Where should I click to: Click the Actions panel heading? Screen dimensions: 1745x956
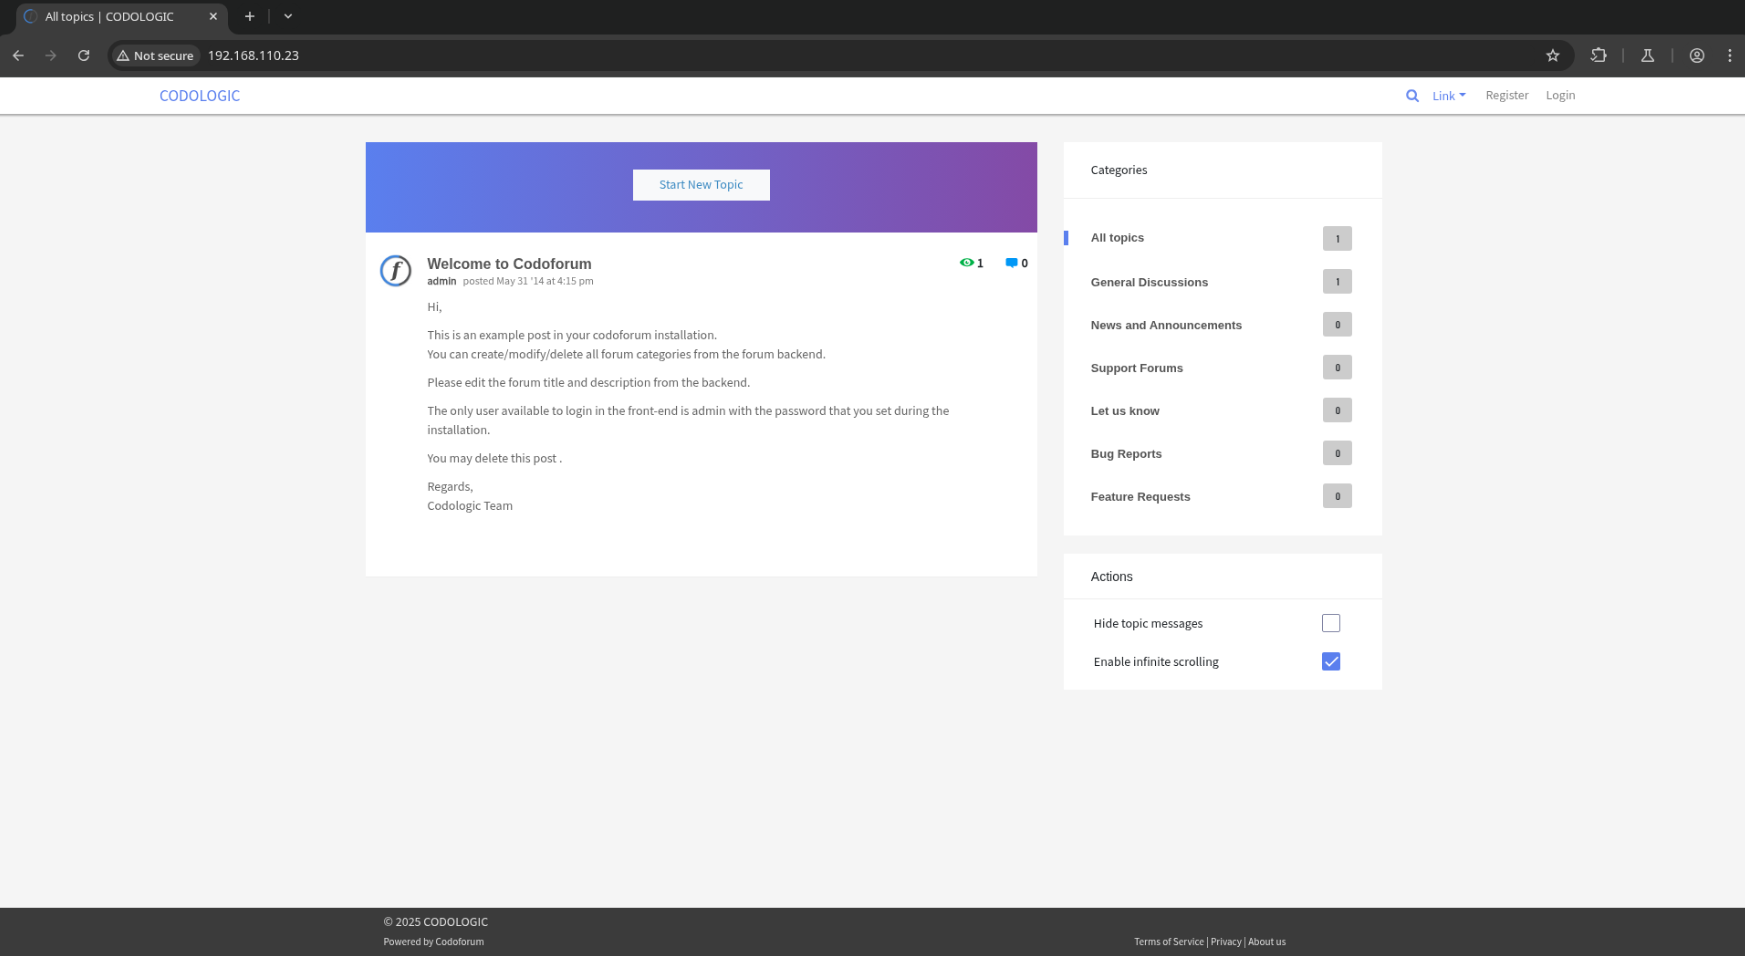click(x=1112, y=577)
